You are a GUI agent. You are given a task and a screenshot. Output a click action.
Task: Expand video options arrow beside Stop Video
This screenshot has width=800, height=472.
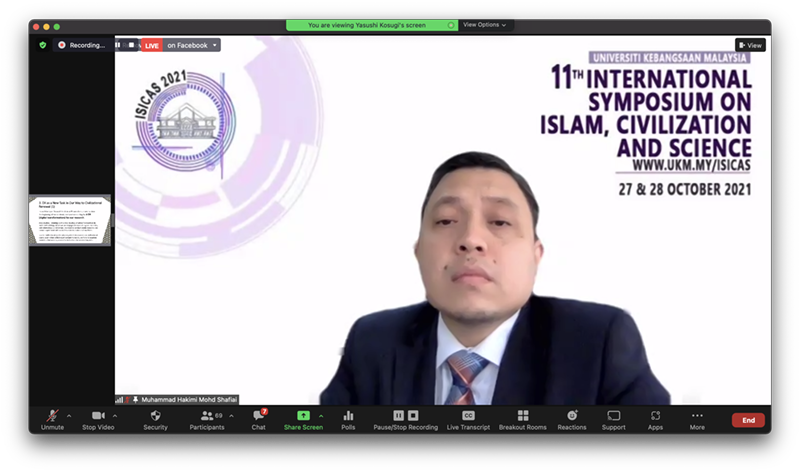(x=115, y=415)
